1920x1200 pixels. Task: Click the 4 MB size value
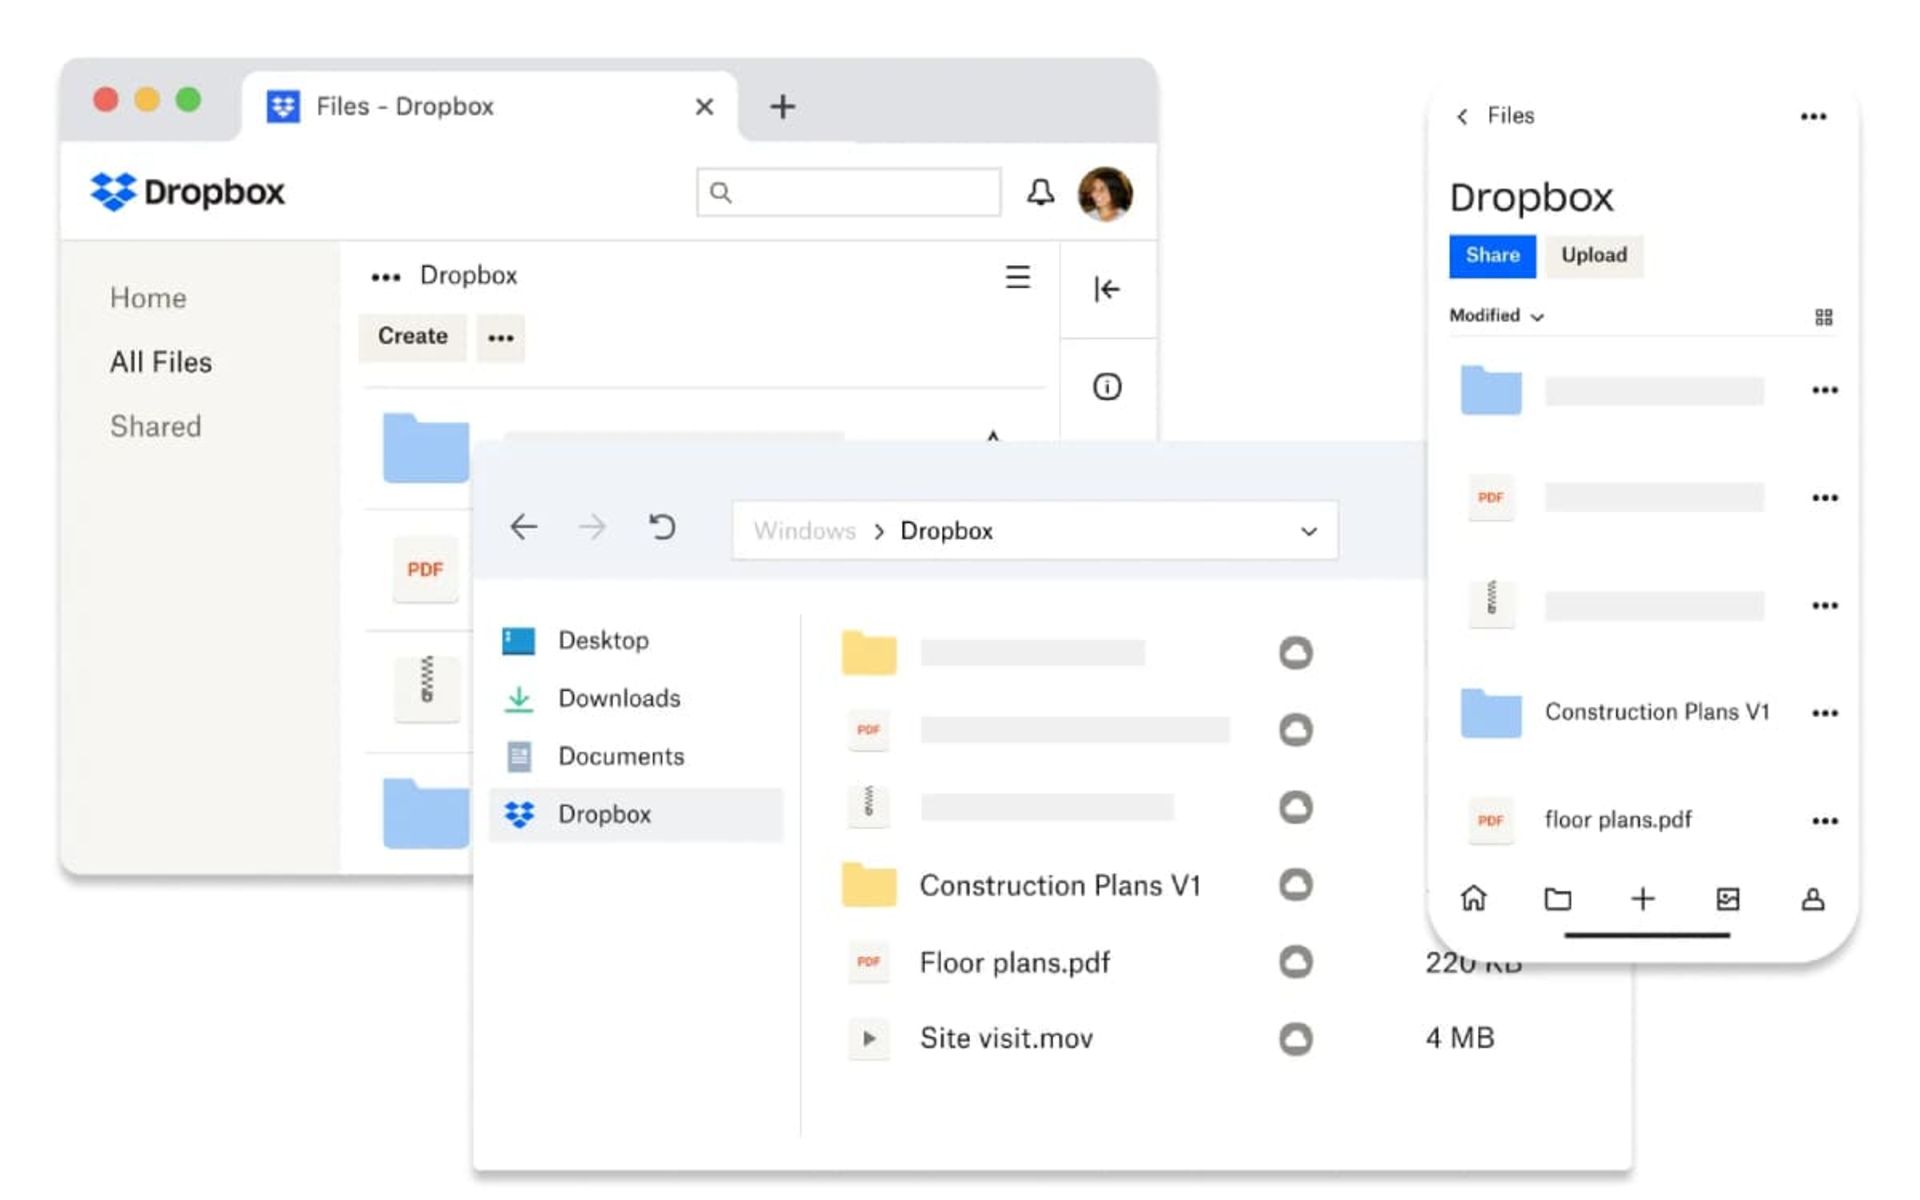tap(1460, 1038)
